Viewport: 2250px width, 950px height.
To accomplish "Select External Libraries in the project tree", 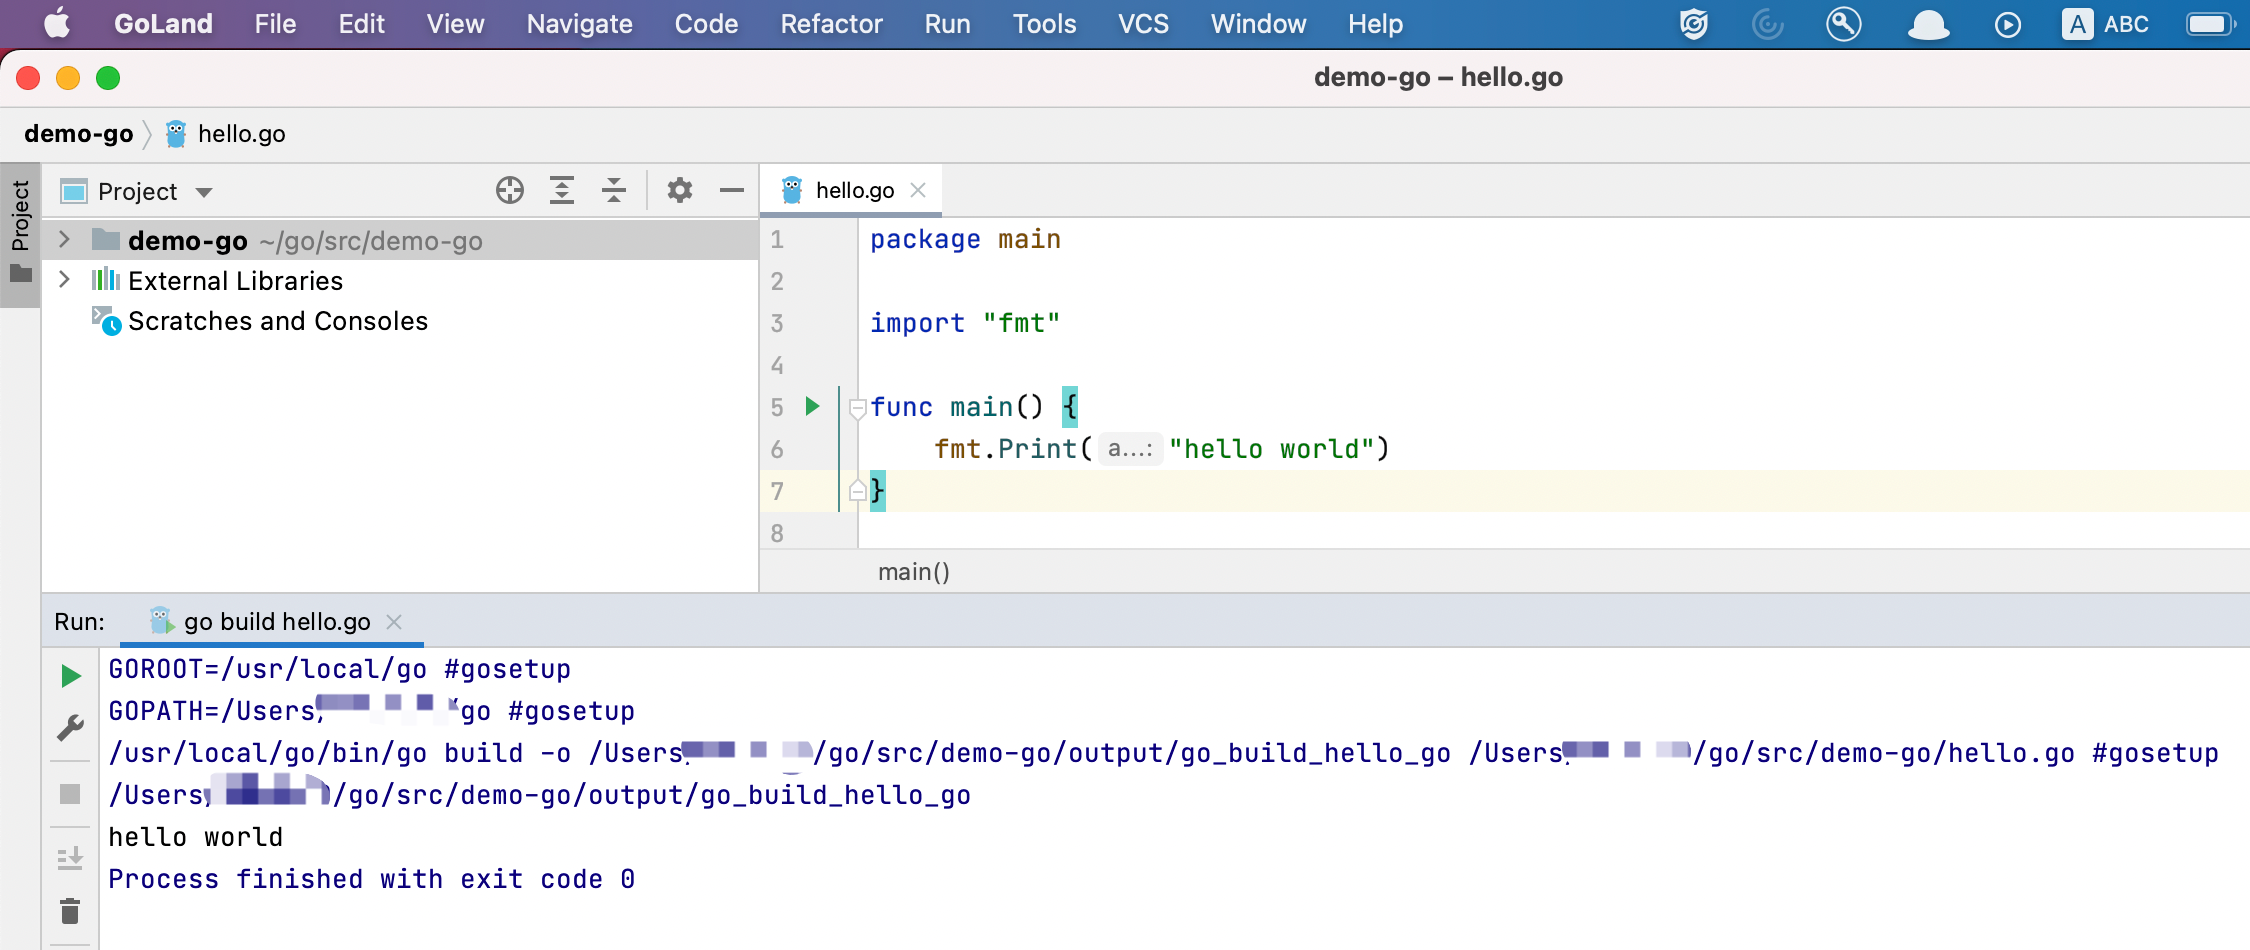I will pyautogui.click(x=235, y=281).
